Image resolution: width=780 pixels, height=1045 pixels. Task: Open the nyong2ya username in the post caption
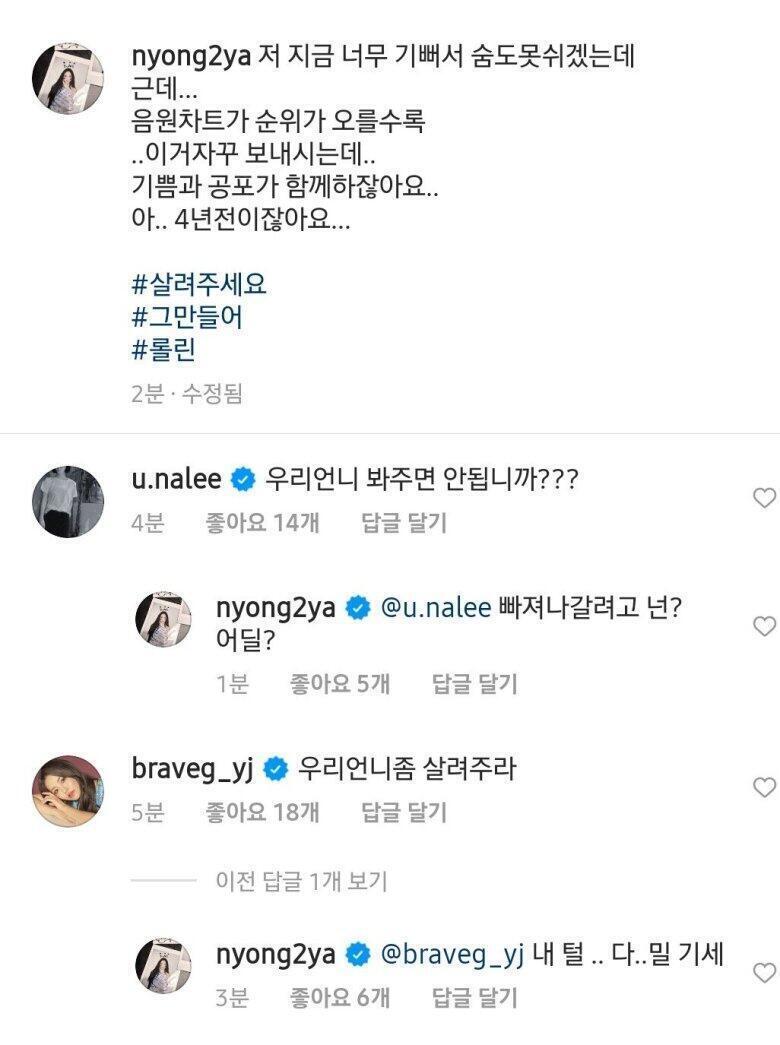[x=191, y=56]
